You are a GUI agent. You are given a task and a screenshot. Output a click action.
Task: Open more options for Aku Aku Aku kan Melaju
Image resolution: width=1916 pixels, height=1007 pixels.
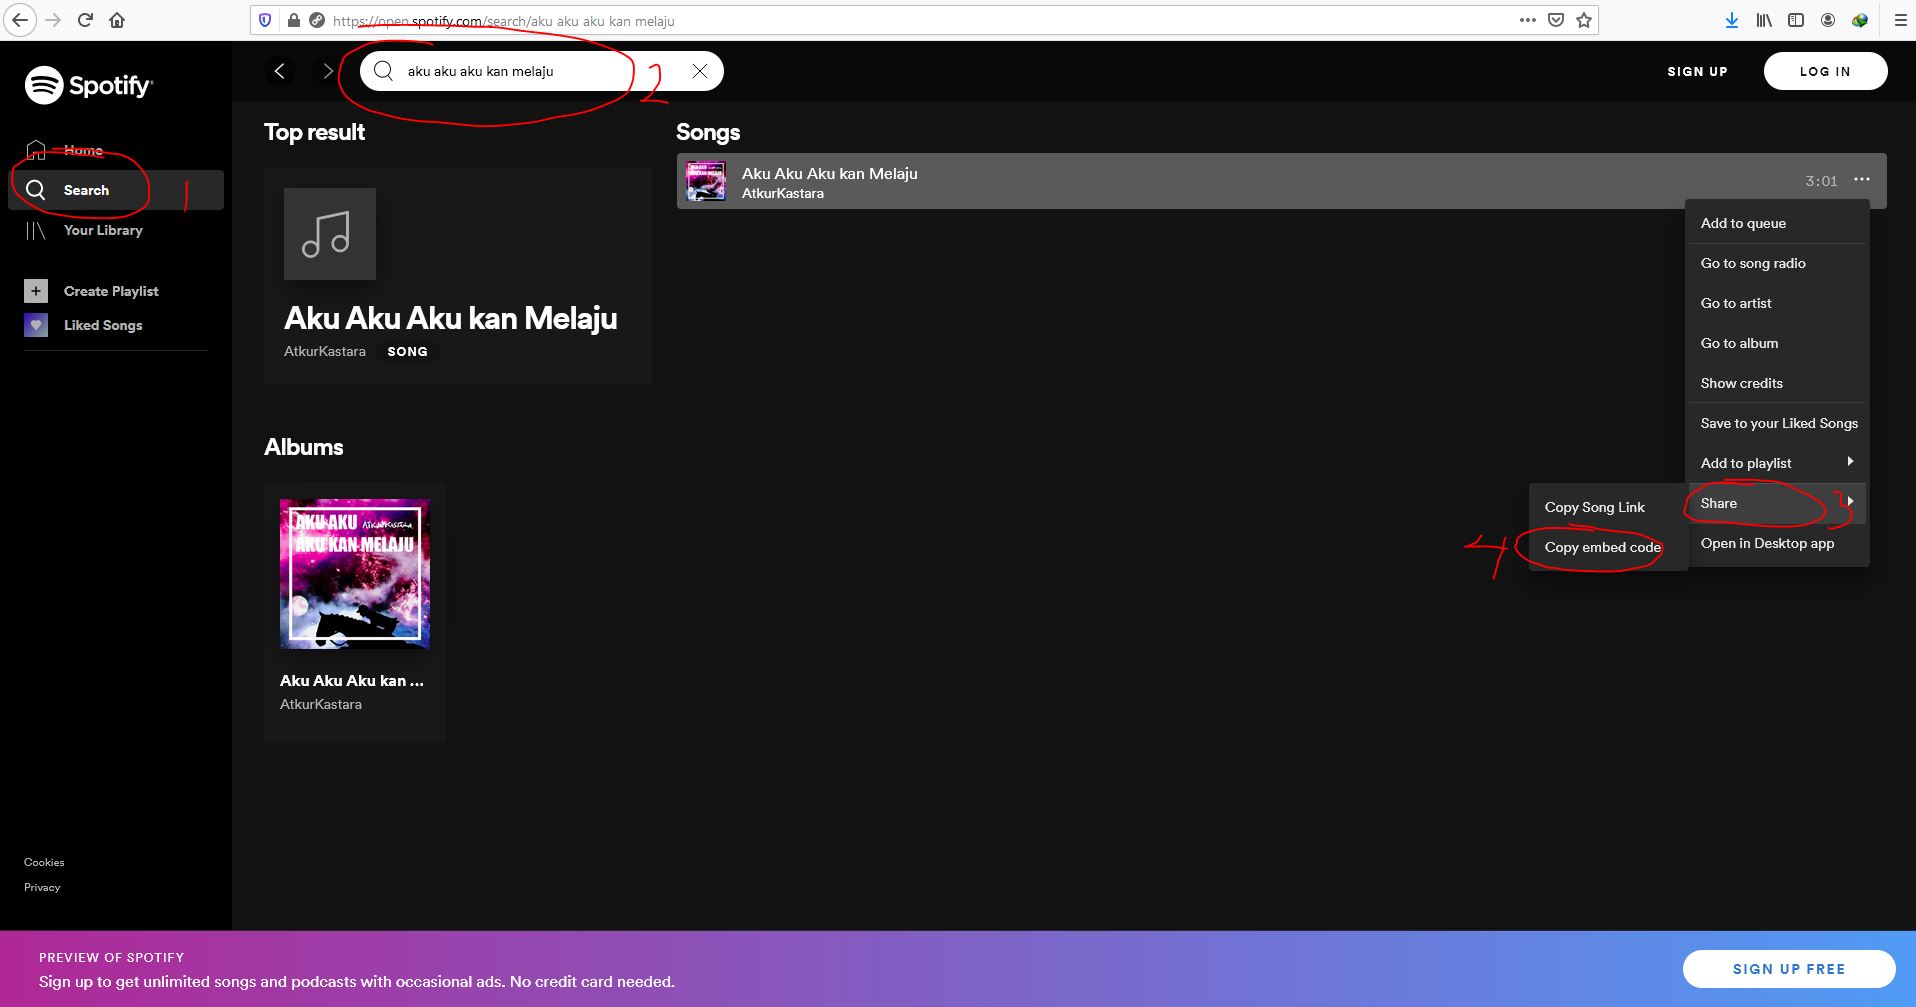tap(1861, 180)
